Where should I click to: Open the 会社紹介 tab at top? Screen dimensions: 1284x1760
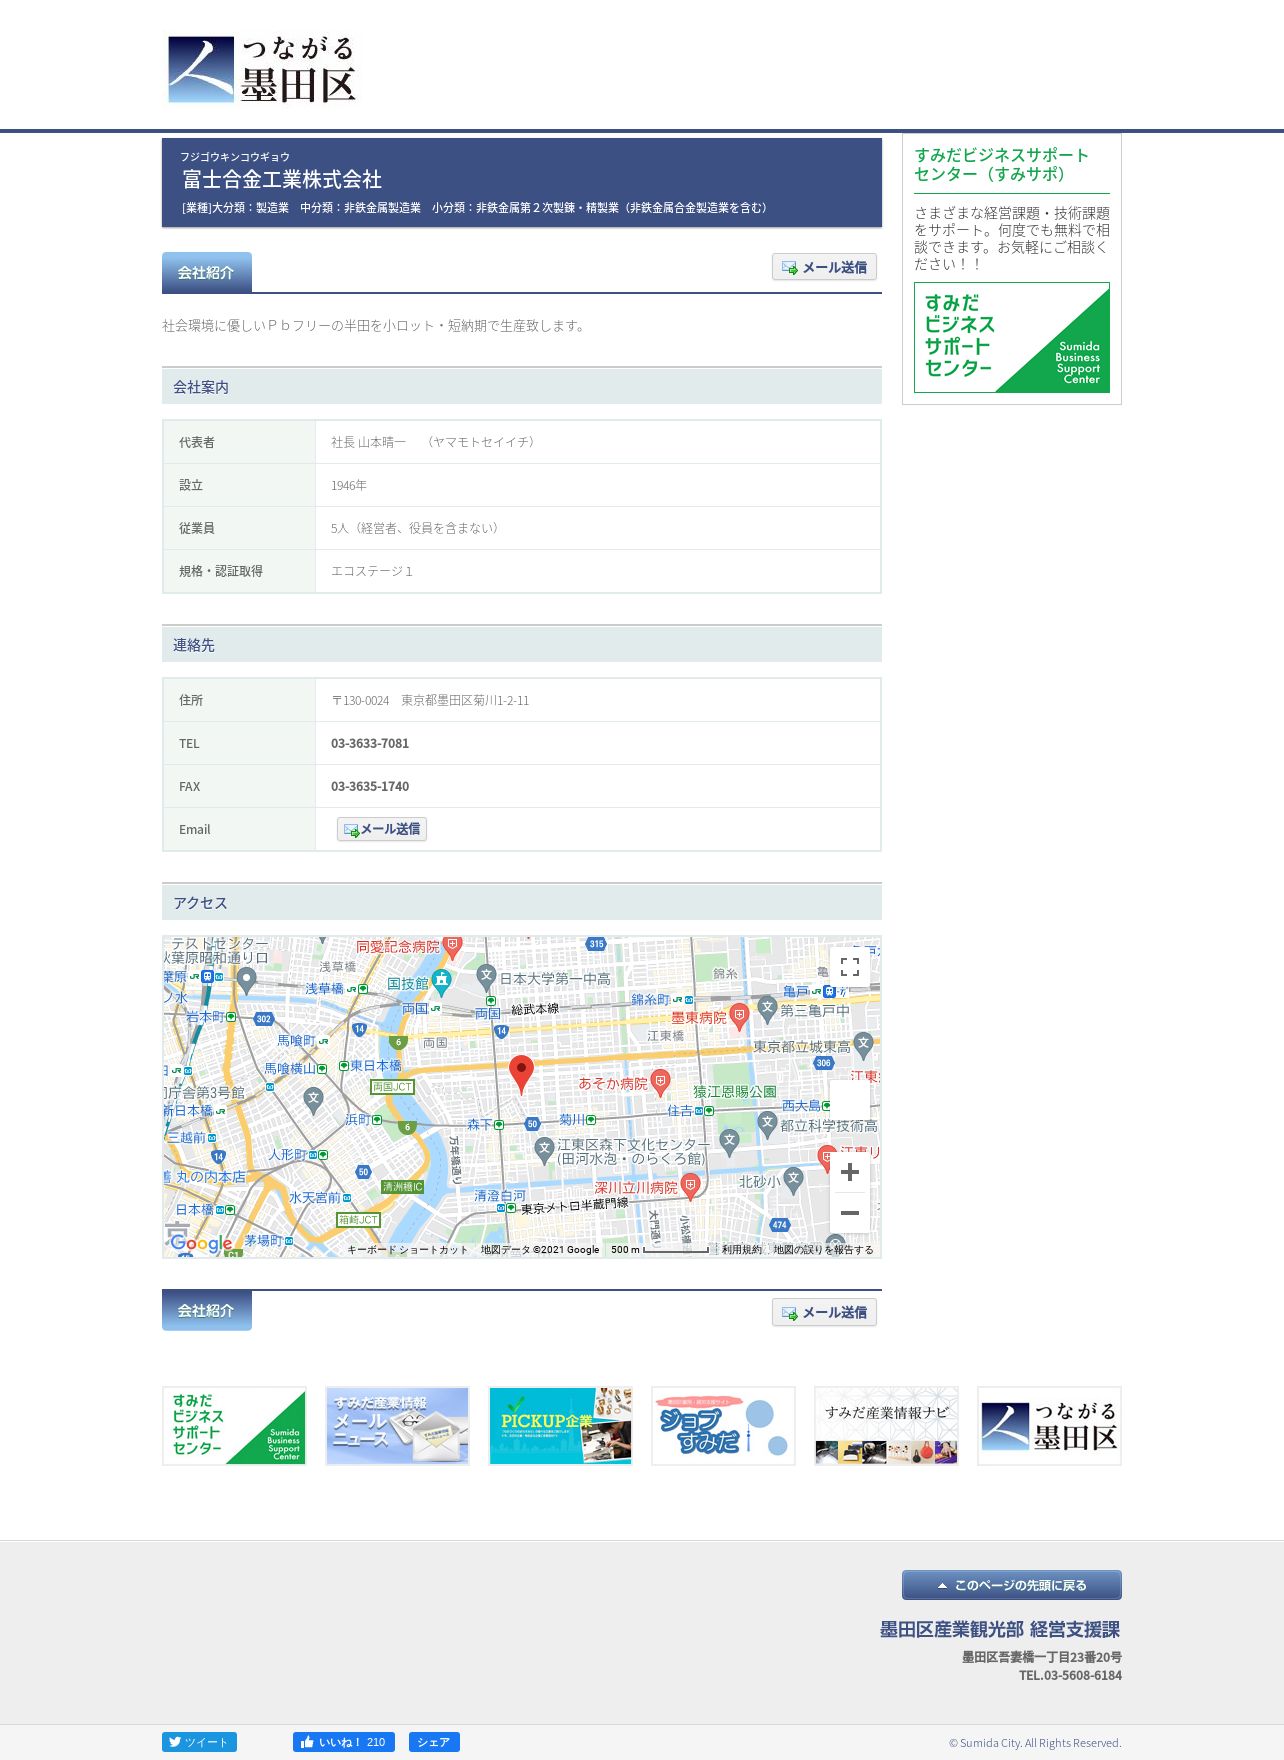click(207, 272)
